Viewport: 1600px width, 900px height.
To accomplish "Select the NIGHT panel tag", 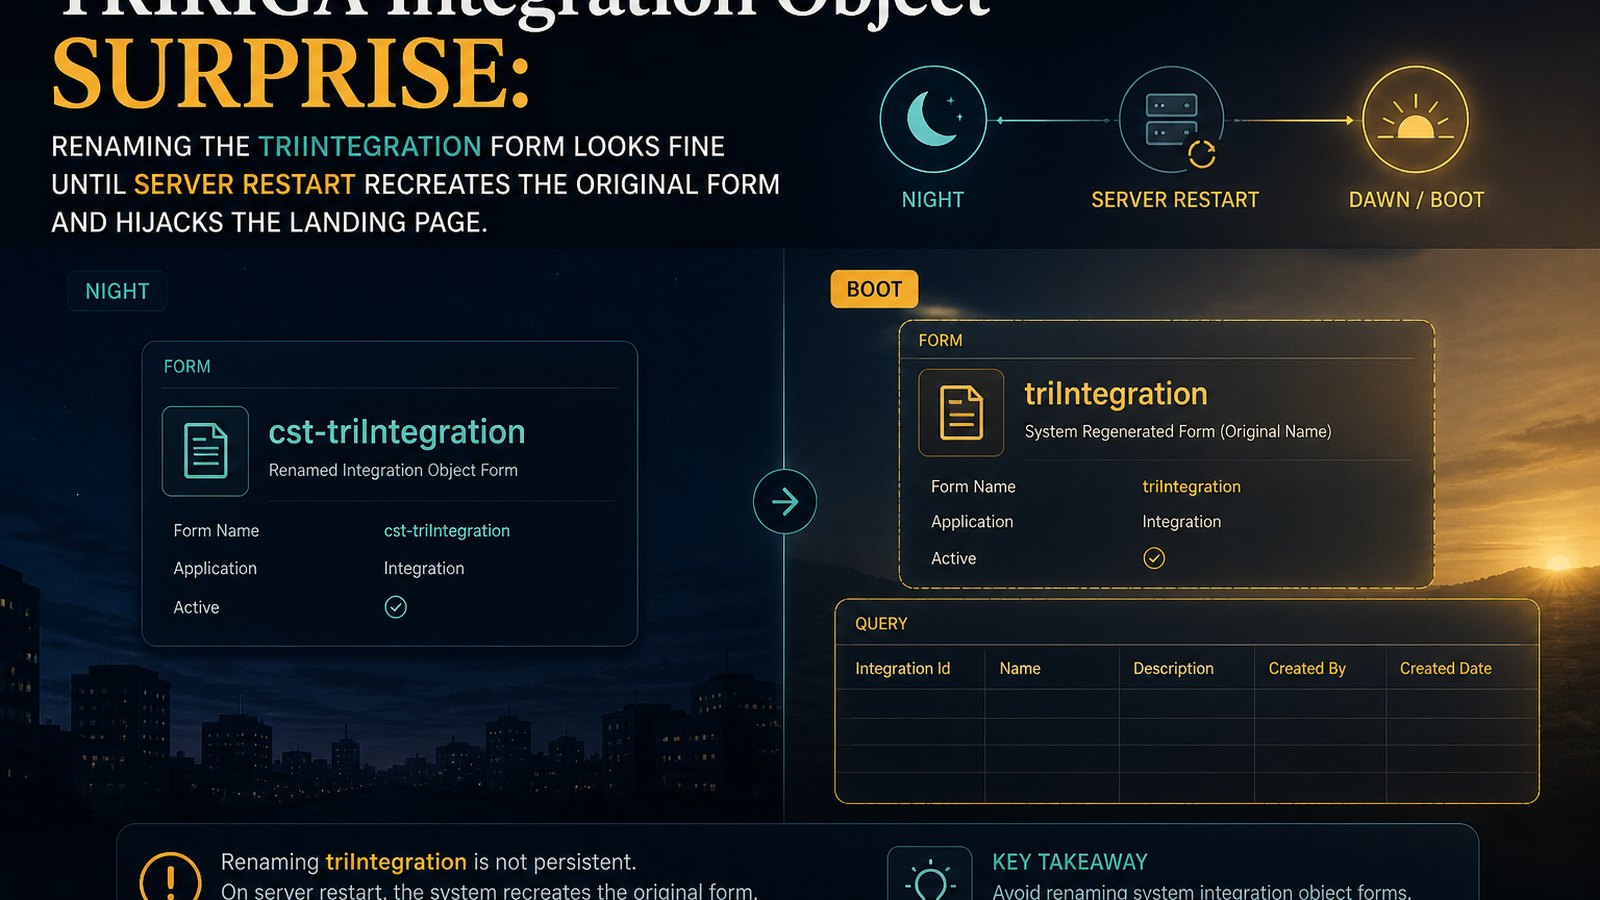I will tap(117, 291).
